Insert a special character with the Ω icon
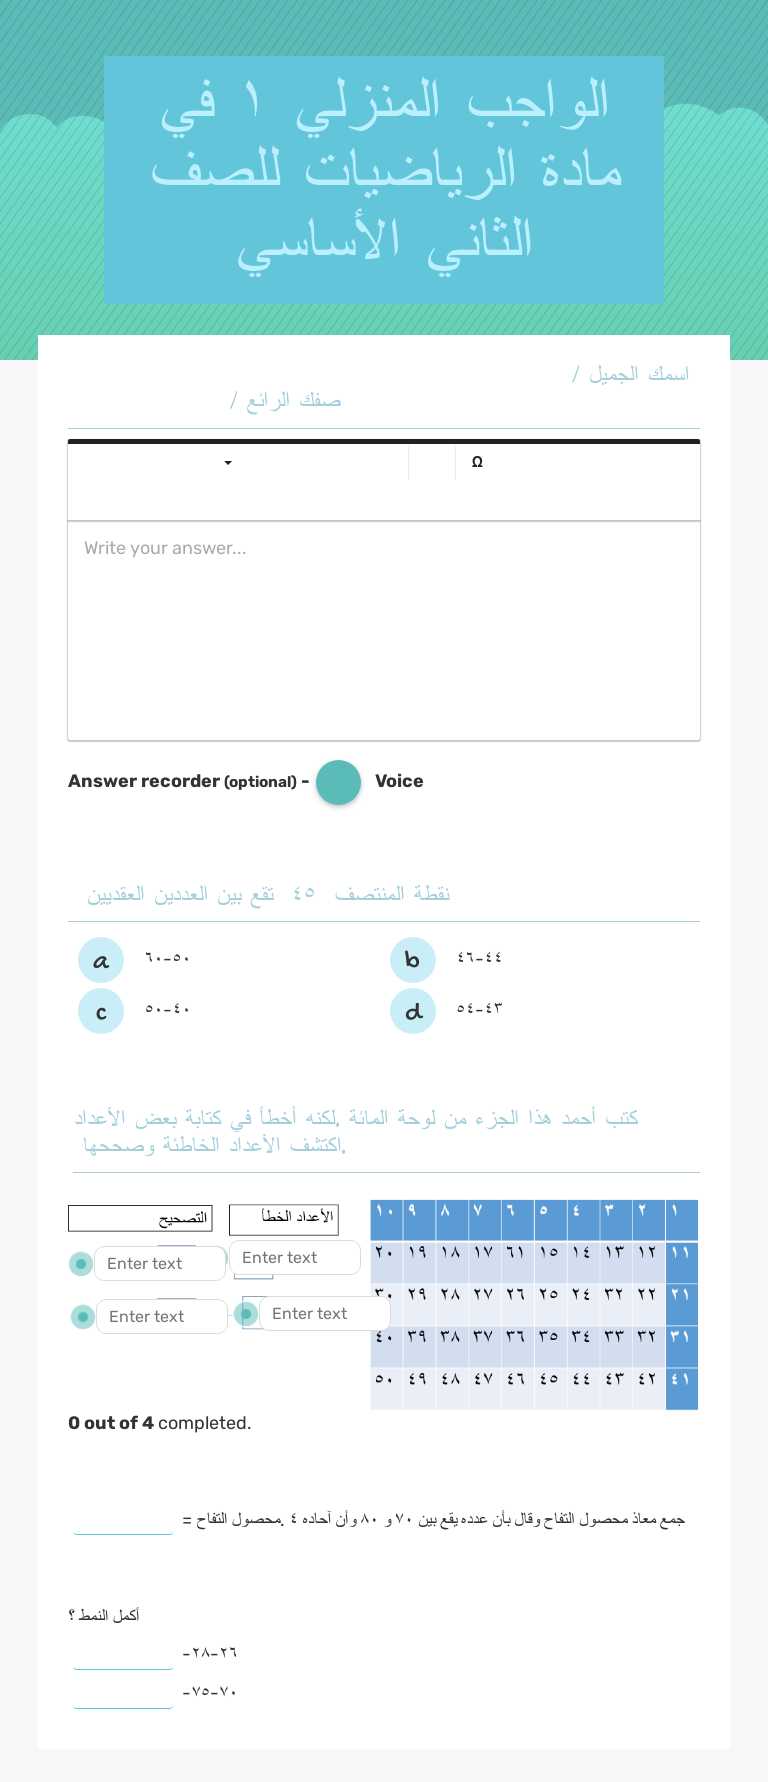 point(477,462)
